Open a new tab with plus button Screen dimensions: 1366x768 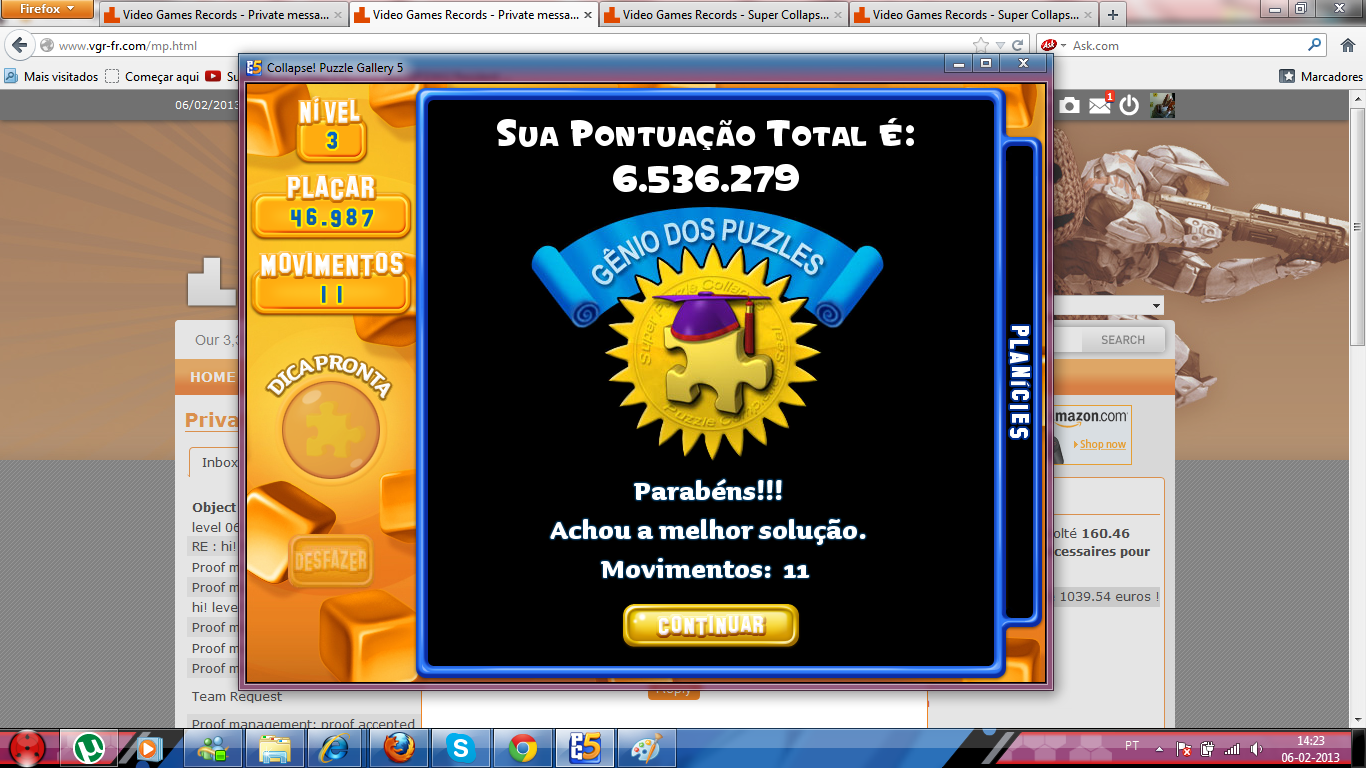1113,15
